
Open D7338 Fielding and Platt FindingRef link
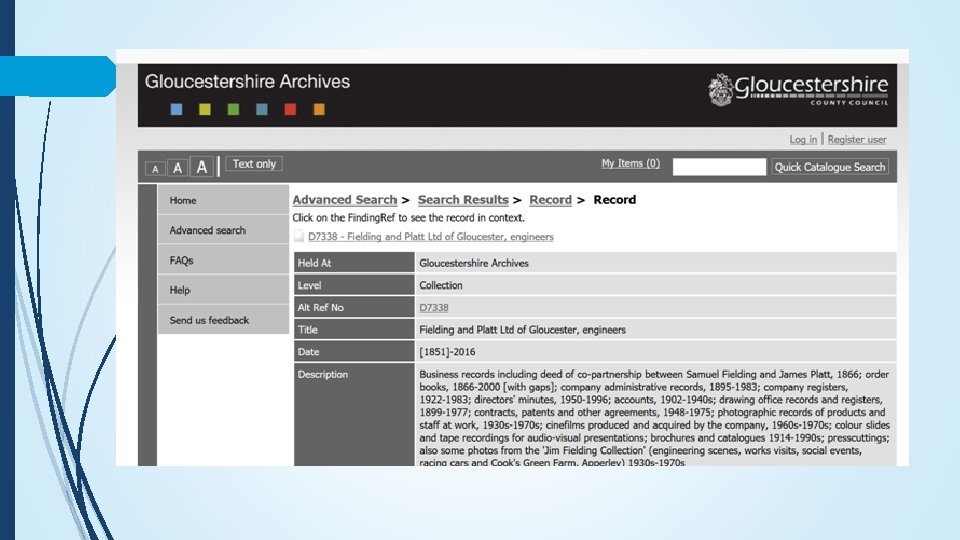click(430, 237)
